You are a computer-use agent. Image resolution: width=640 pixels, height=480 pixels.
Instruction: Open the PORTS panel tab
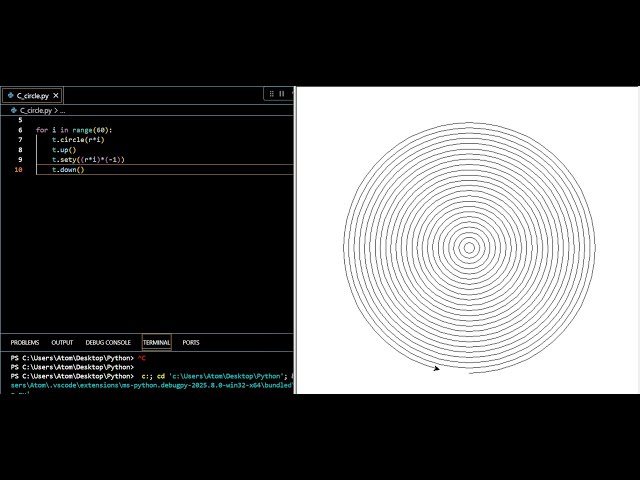pyautogui.click(x=191, y=342)
